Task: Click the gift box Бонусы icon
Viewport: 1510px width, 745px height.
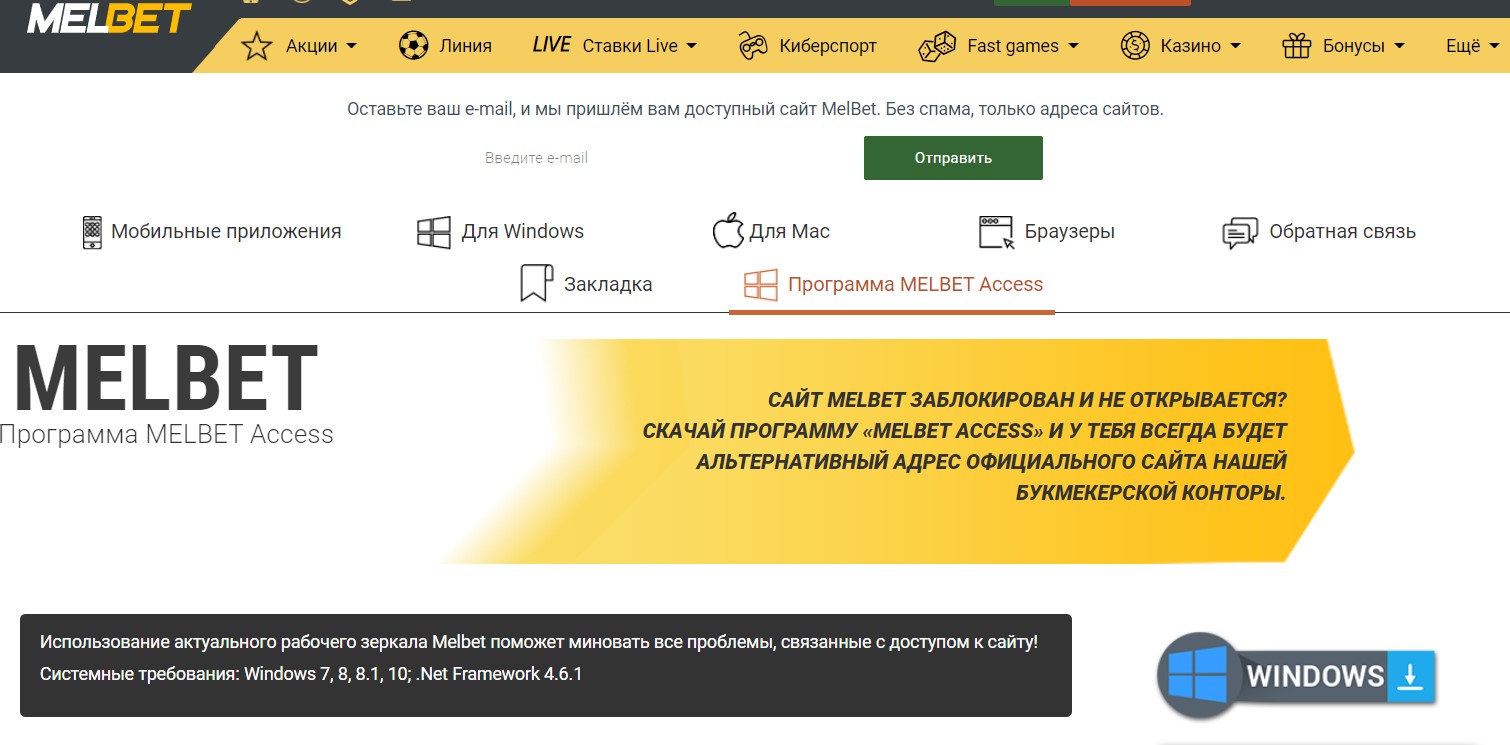Action: (1296, 46)
